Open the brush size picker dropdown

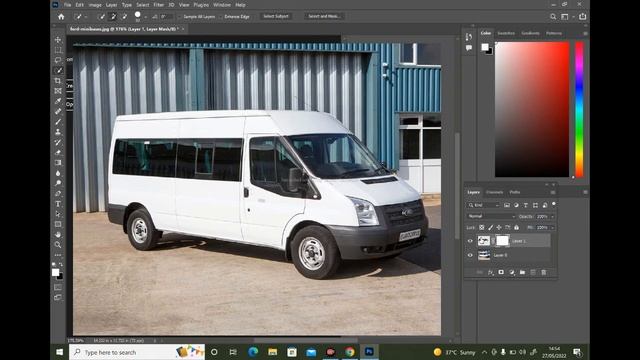[x=145, y=17]
